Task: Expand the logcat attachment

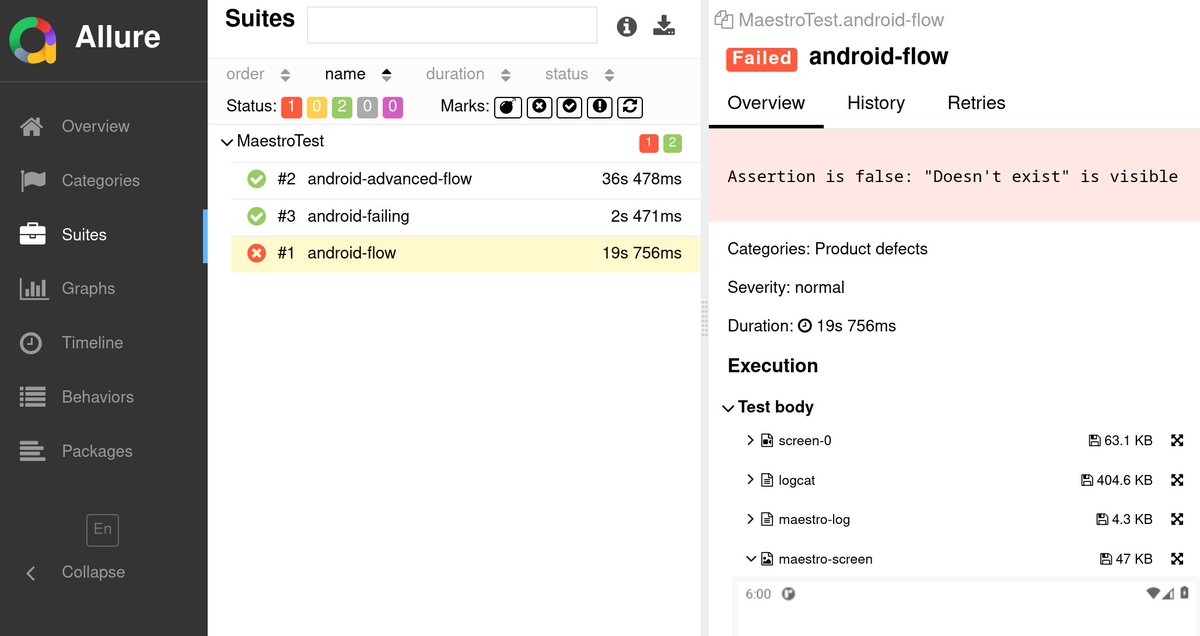Action: pyautogui.click(x=750, y=480)
